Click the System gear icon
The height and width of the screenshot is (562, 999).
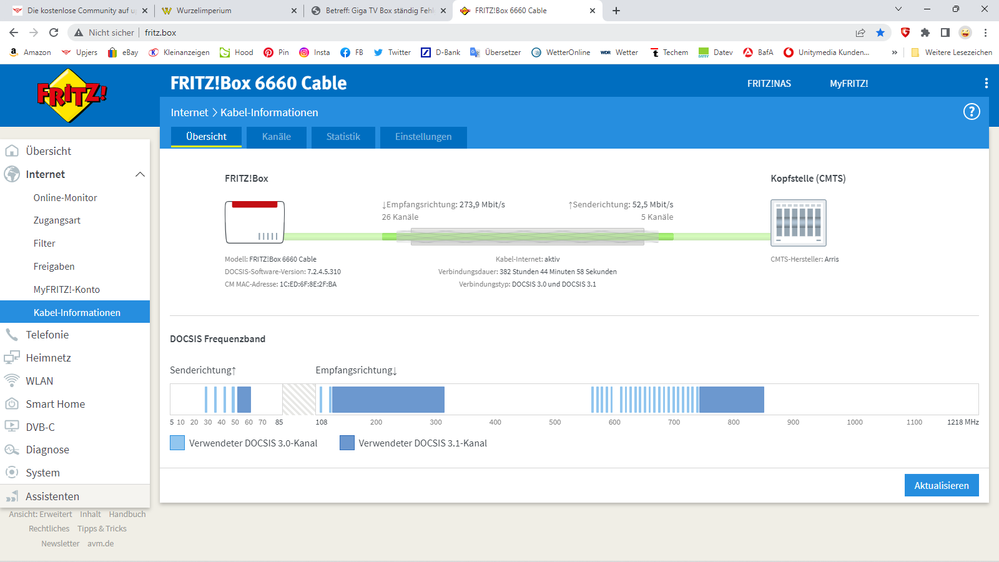point(12,472)
